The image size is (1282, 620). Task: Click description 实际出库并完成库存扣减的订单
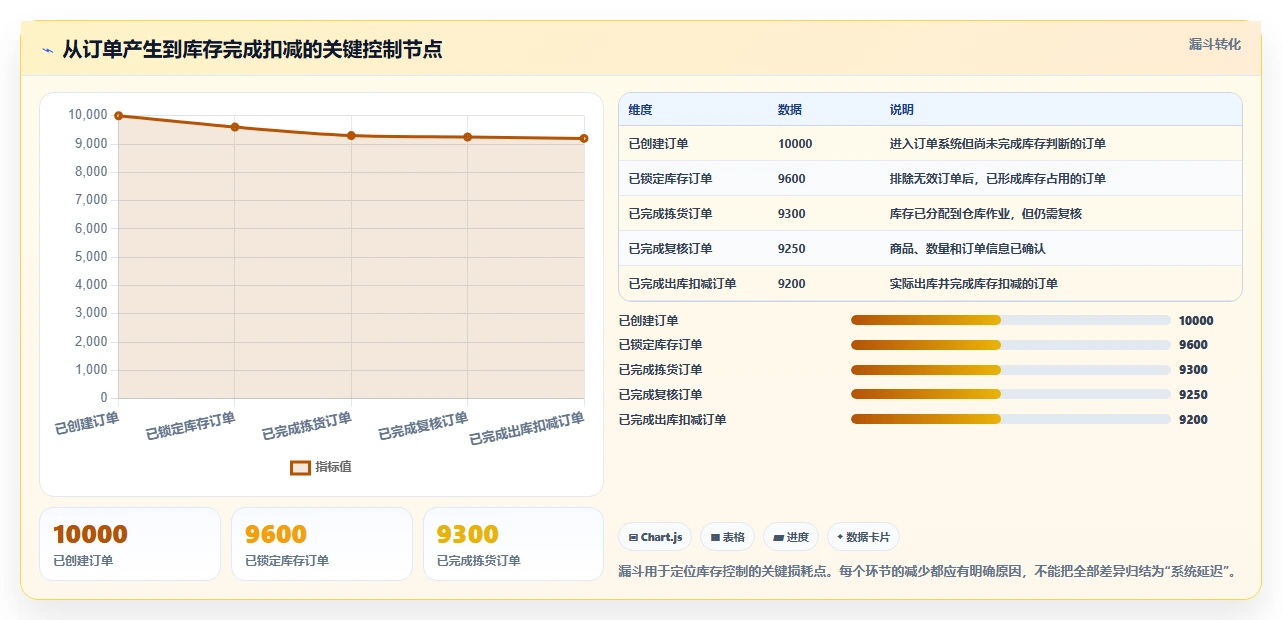click(974, 284)
